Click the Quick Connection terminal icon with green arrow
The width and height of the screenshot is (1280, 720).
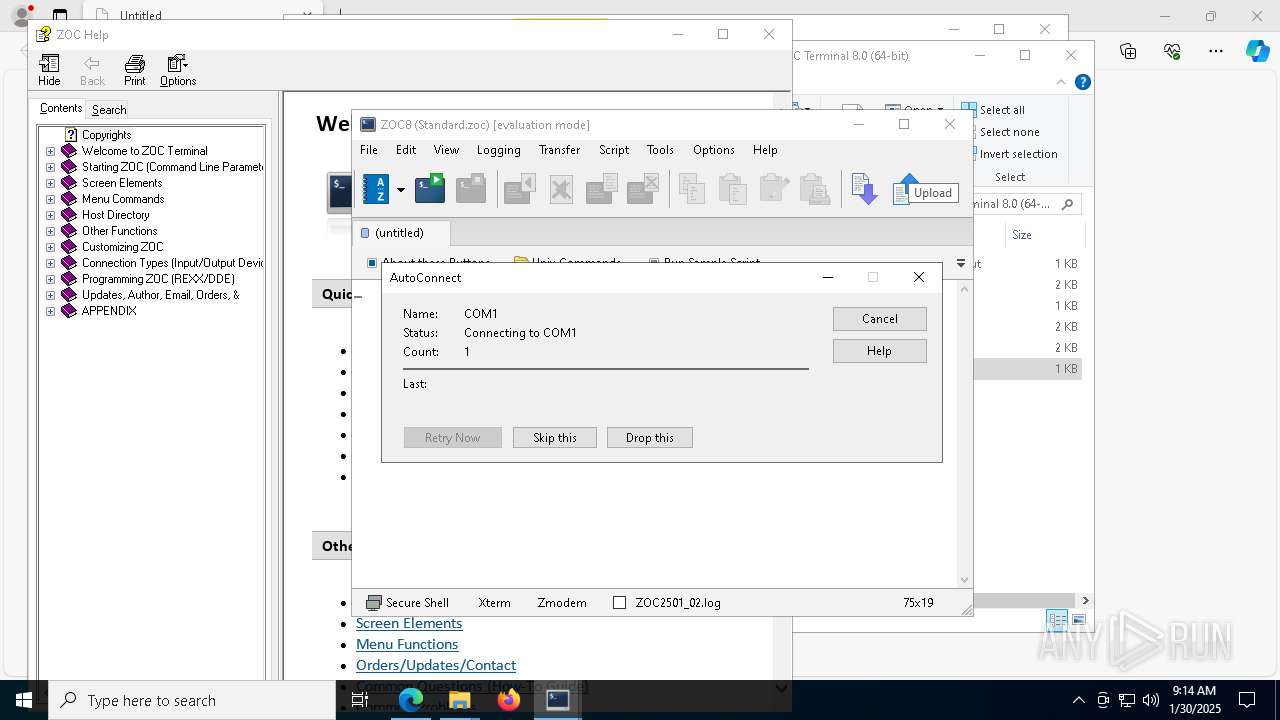point(430,188)
